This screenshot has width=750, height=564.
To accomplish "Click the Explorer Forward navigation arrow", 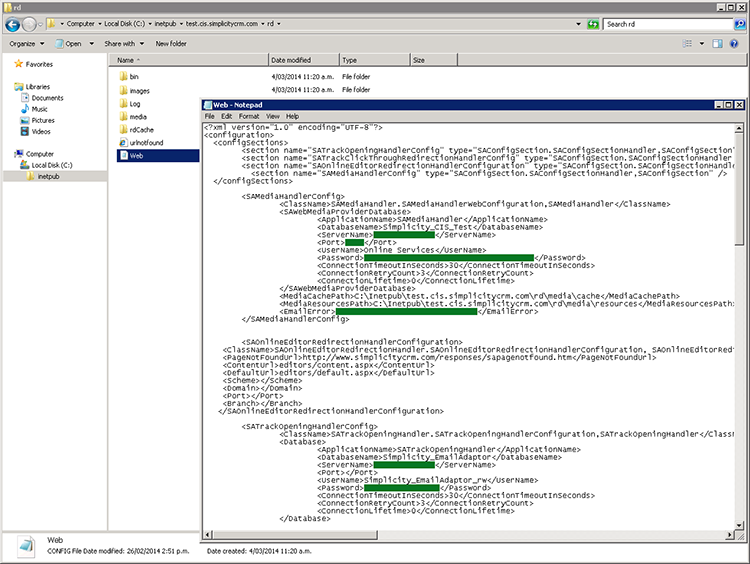I will click(29, 24).
